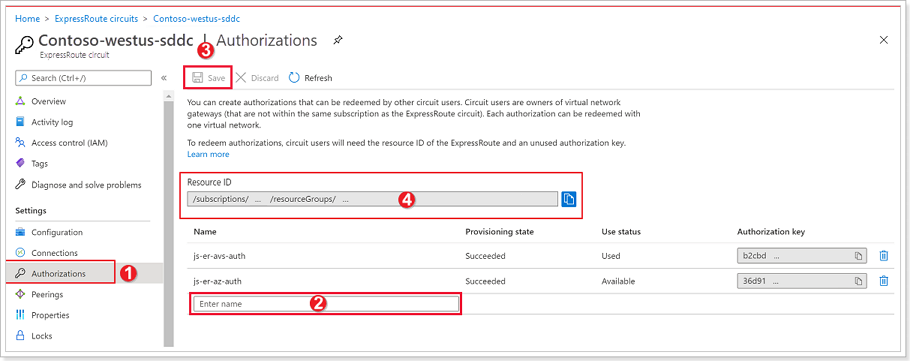Viewport: 910px width, 361px height.
Task: Select Connections in the Settings section
Action: (54, 253)
